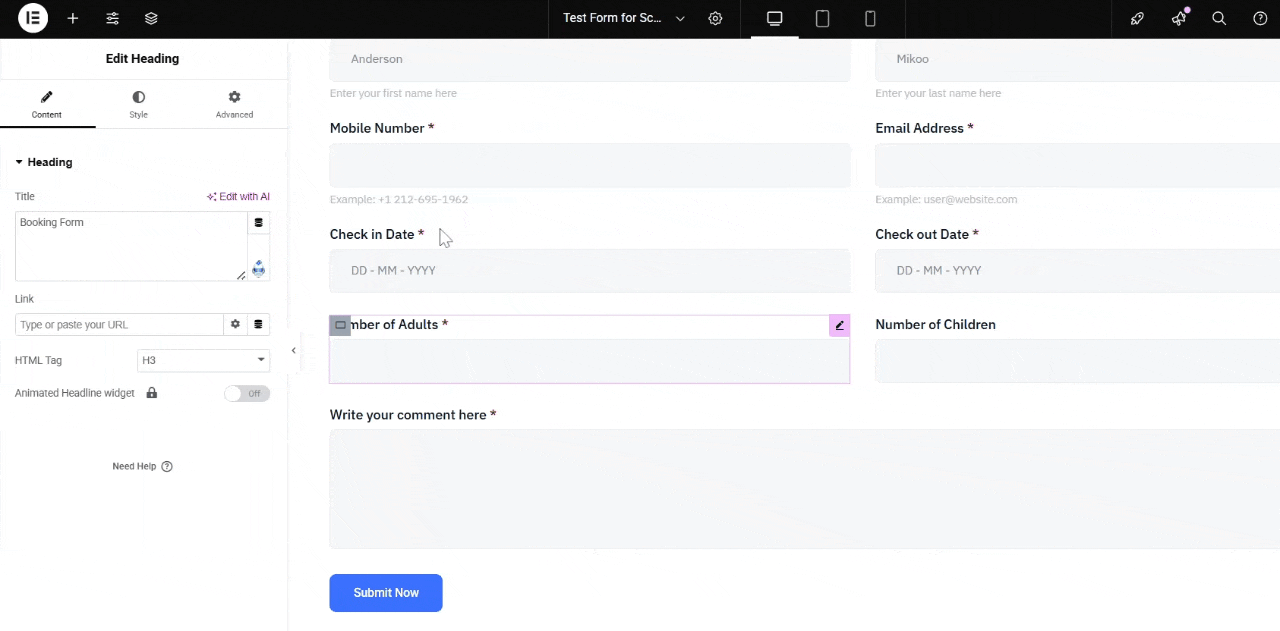Select Edit with AI for the title
The width and height of the screenshot is (1280, 631).
tap(238, 196)
